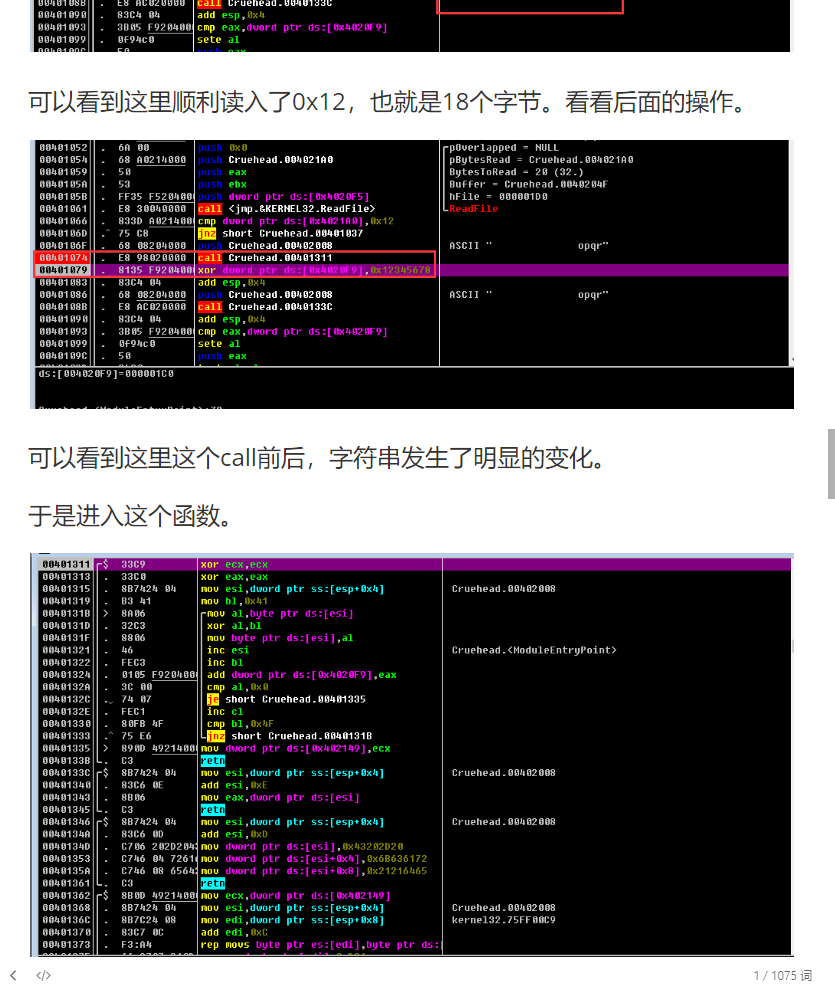Toggle source code mode icon
Screen dimensions: 835x989
point(43,975)
